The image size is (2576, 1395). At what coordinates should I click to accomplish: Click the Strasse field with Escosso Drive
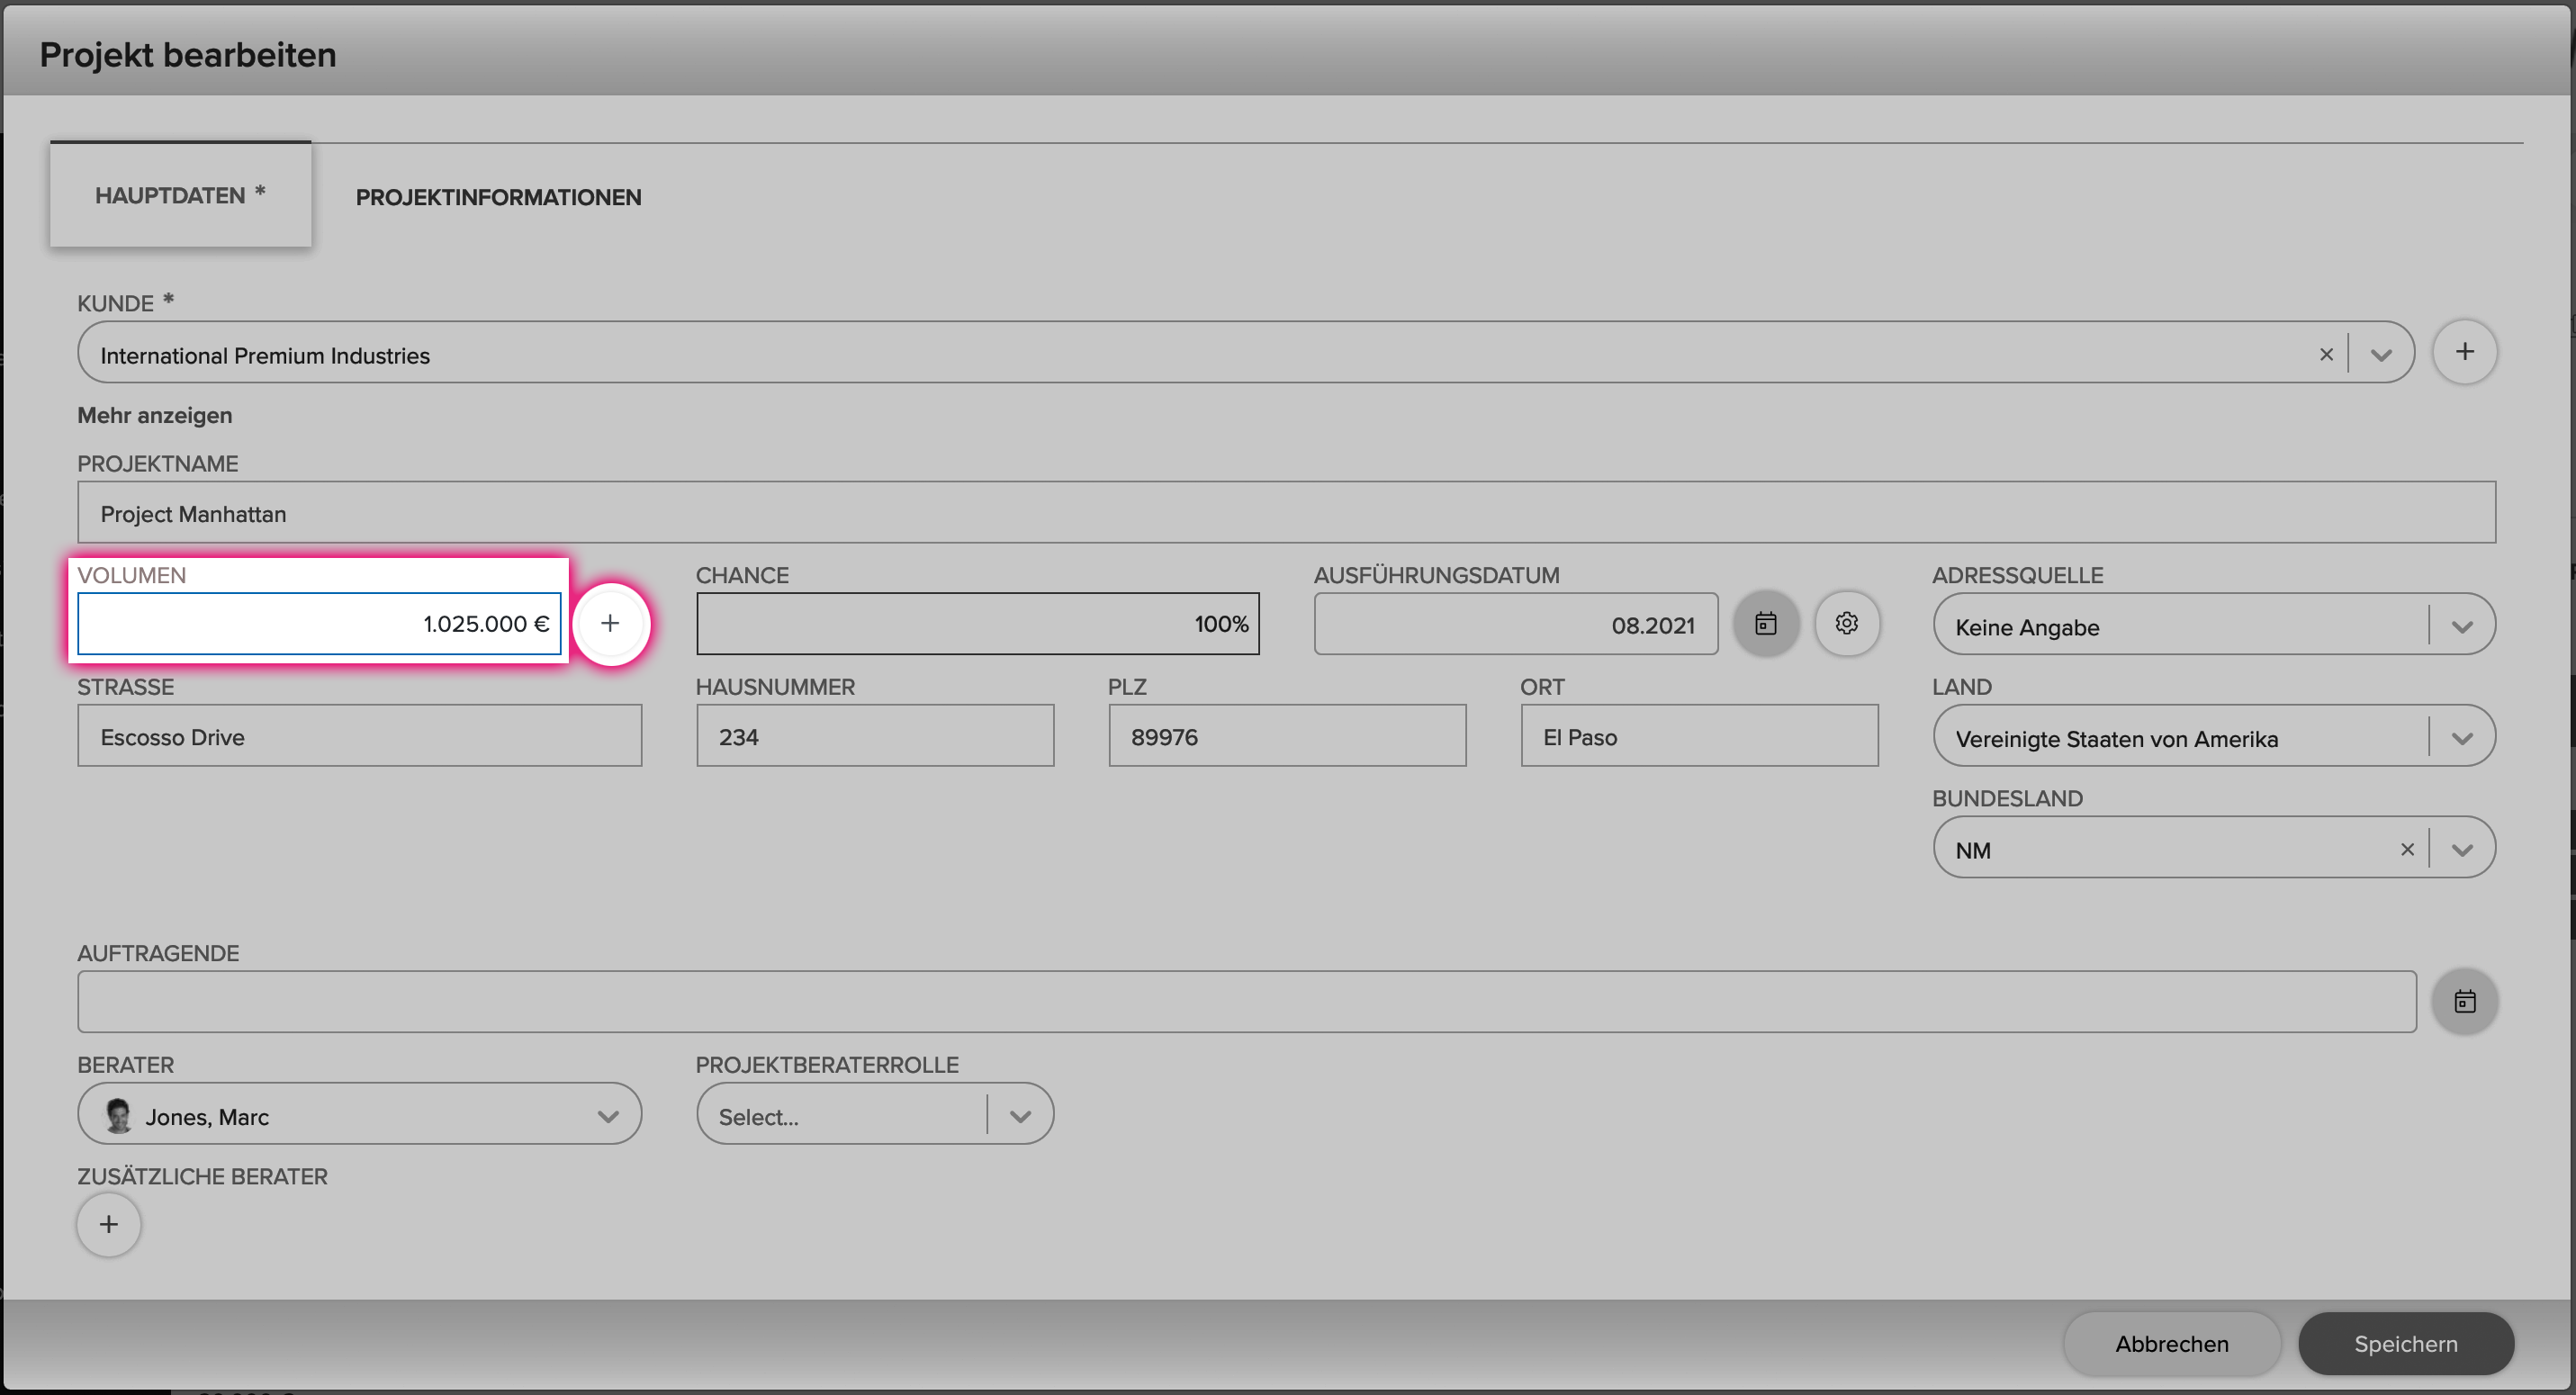tap(359, 736)
